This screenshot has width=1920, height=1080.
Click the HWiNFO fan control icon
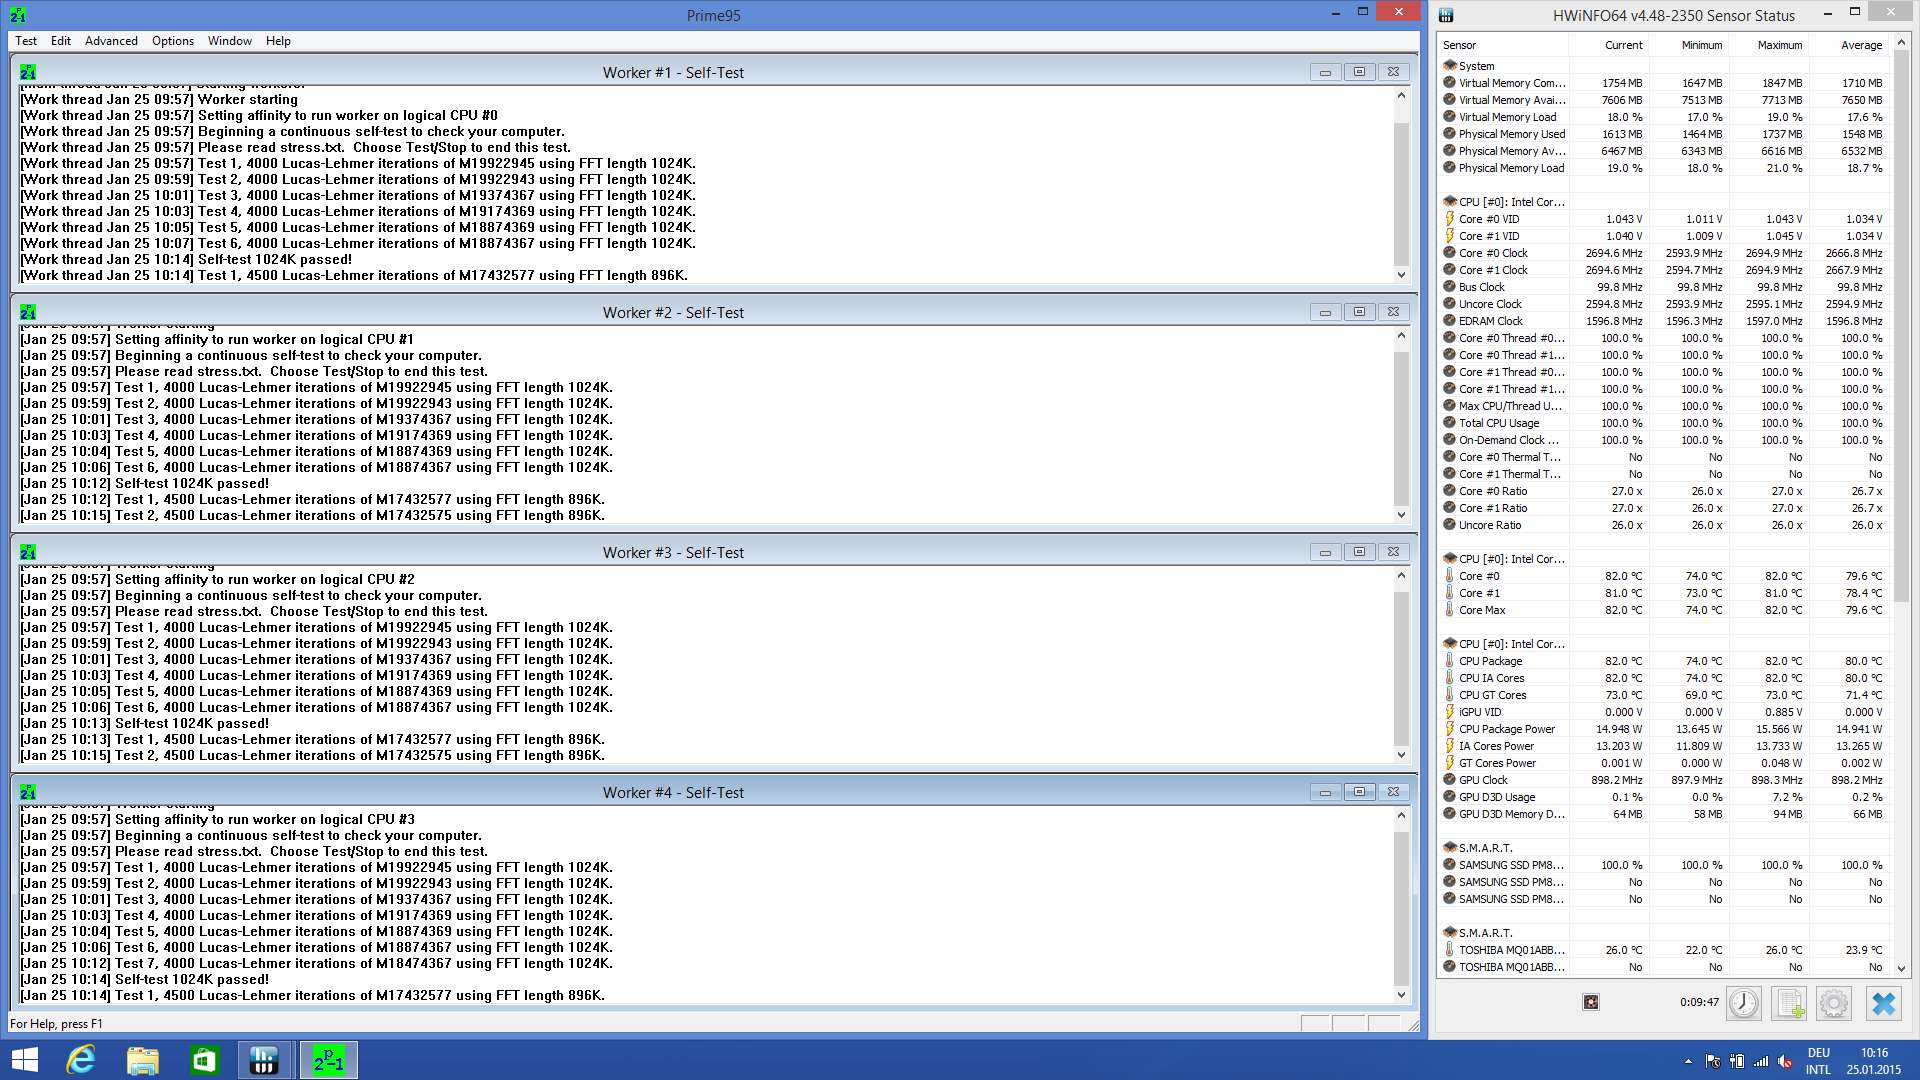[1591, 1002]
